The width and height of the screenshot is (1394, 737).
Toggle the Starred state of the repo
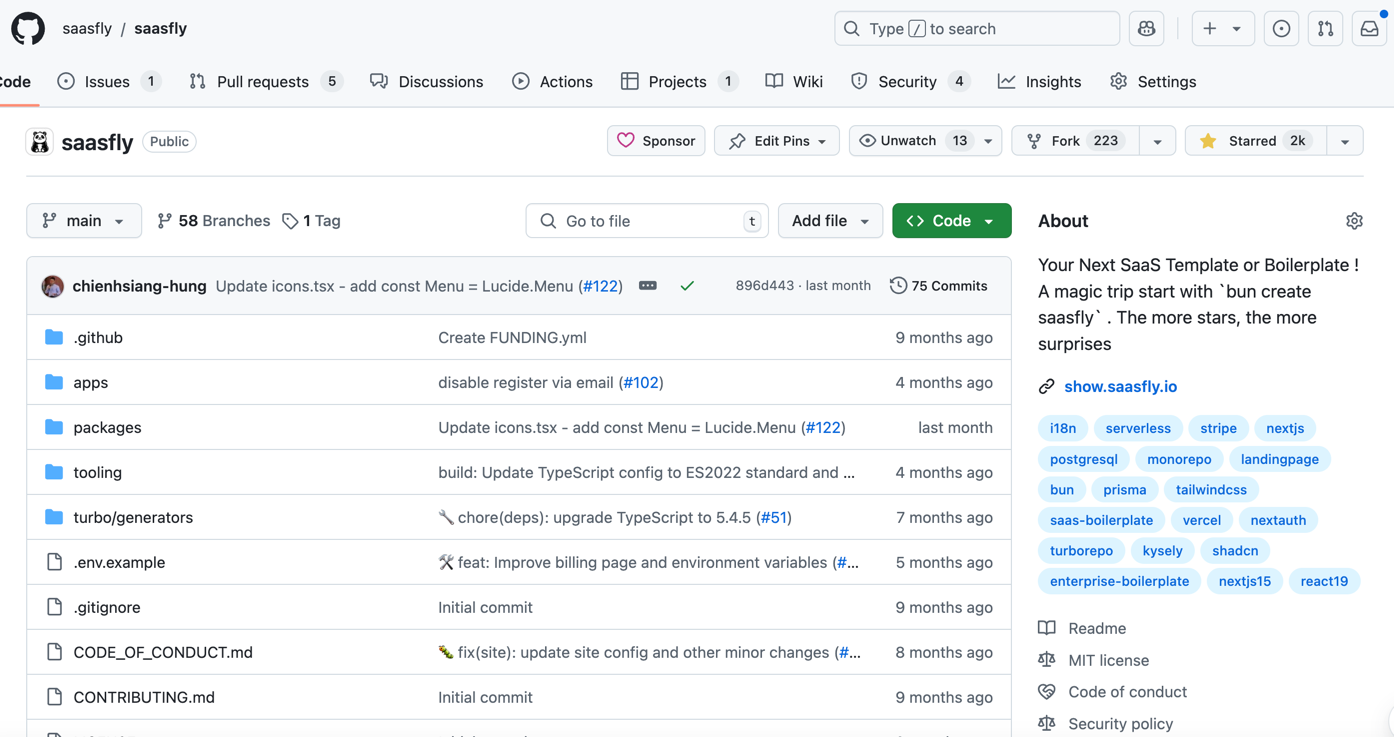coord(1254,140)
